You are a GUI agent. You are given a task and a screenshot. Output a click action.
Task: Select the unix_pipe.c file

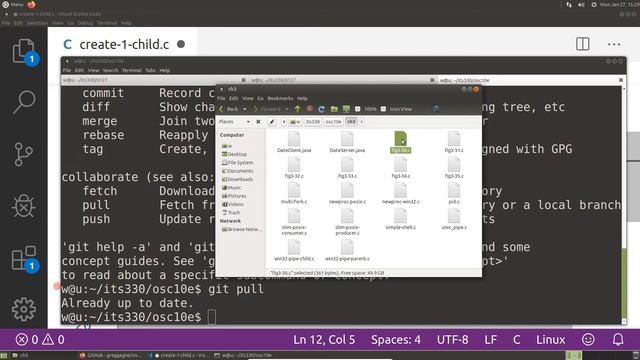click(x=454, y=220)
